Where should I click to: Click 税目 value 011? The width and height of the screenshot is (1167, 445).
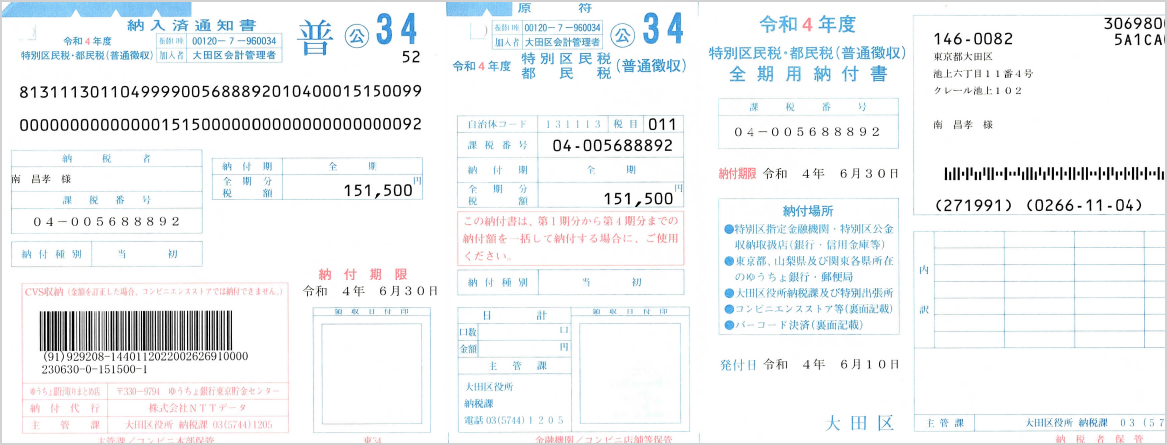661,124
